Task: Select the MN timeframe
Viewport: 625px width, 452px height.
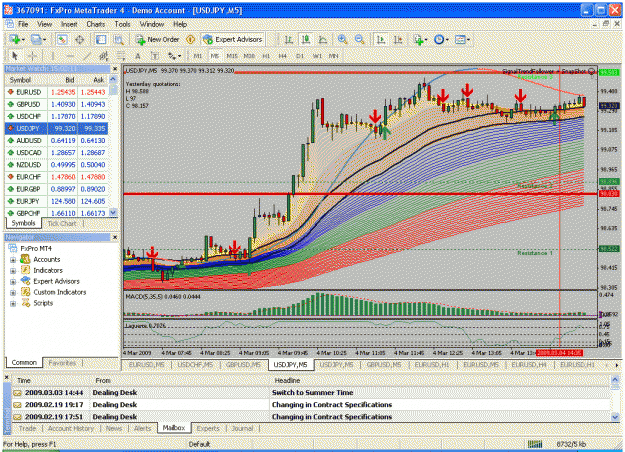Action: [333, 56]
